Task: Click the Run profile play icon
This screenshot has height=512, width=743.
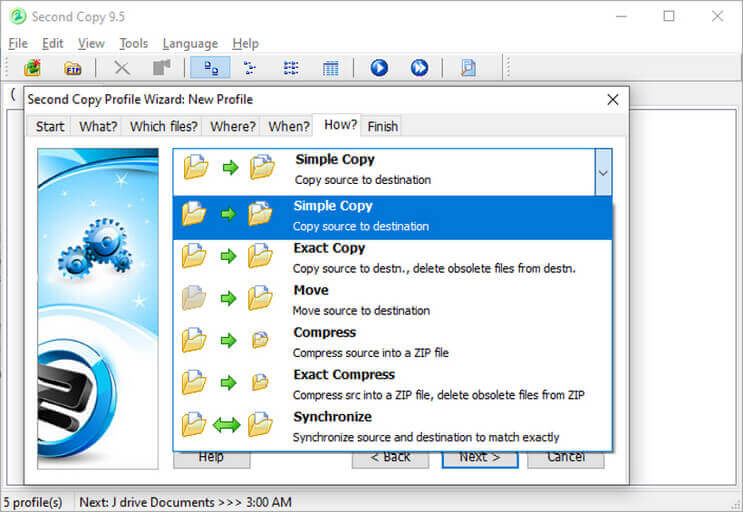Action: (379, 68)
